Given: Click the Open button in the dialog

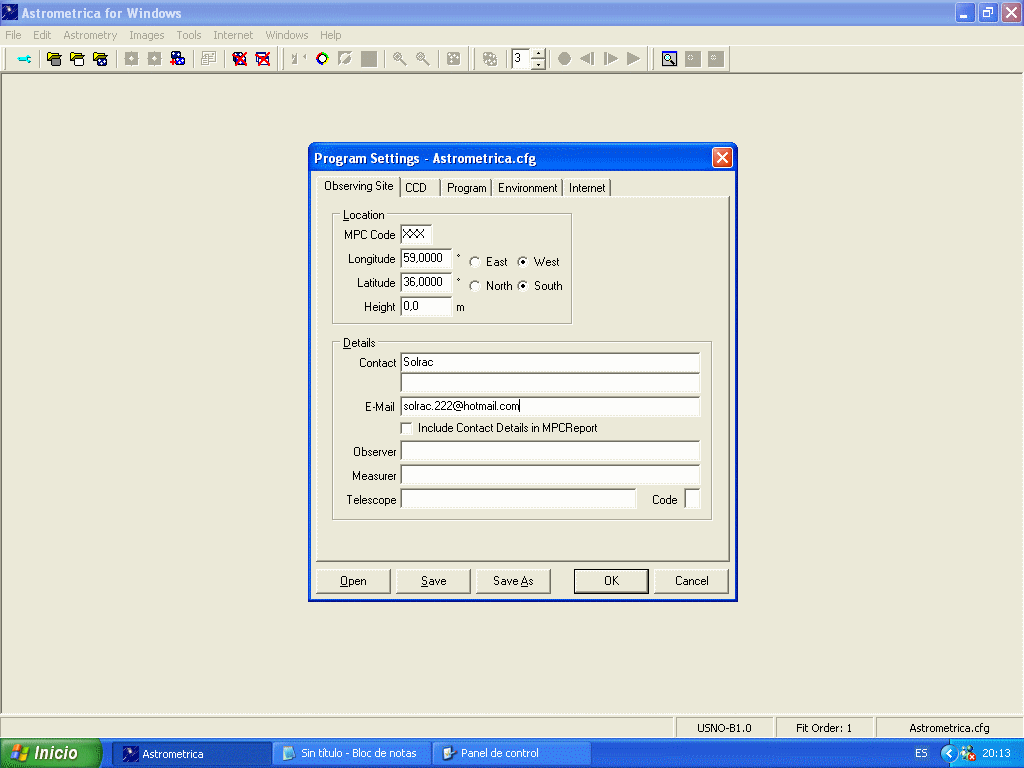Looking at the screenshot, I should (353, 581).
